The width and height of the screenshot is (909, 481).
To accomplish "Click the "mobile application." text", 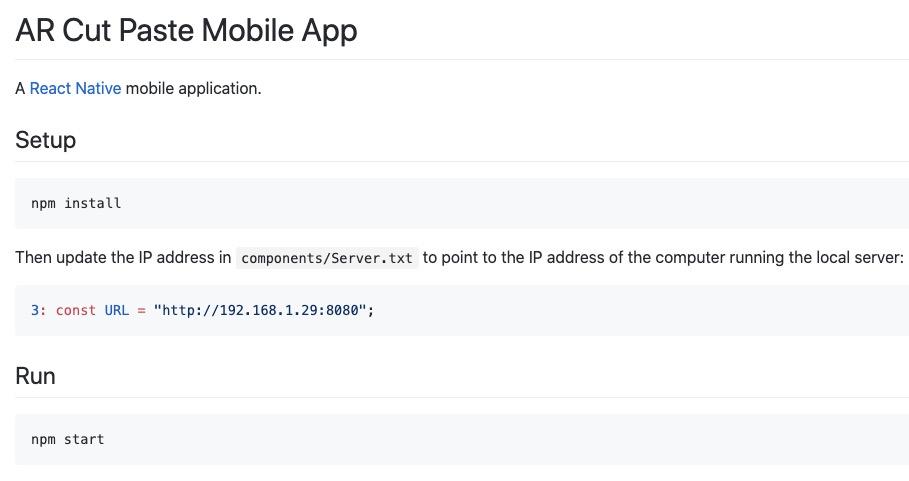I will pos(193,88).
